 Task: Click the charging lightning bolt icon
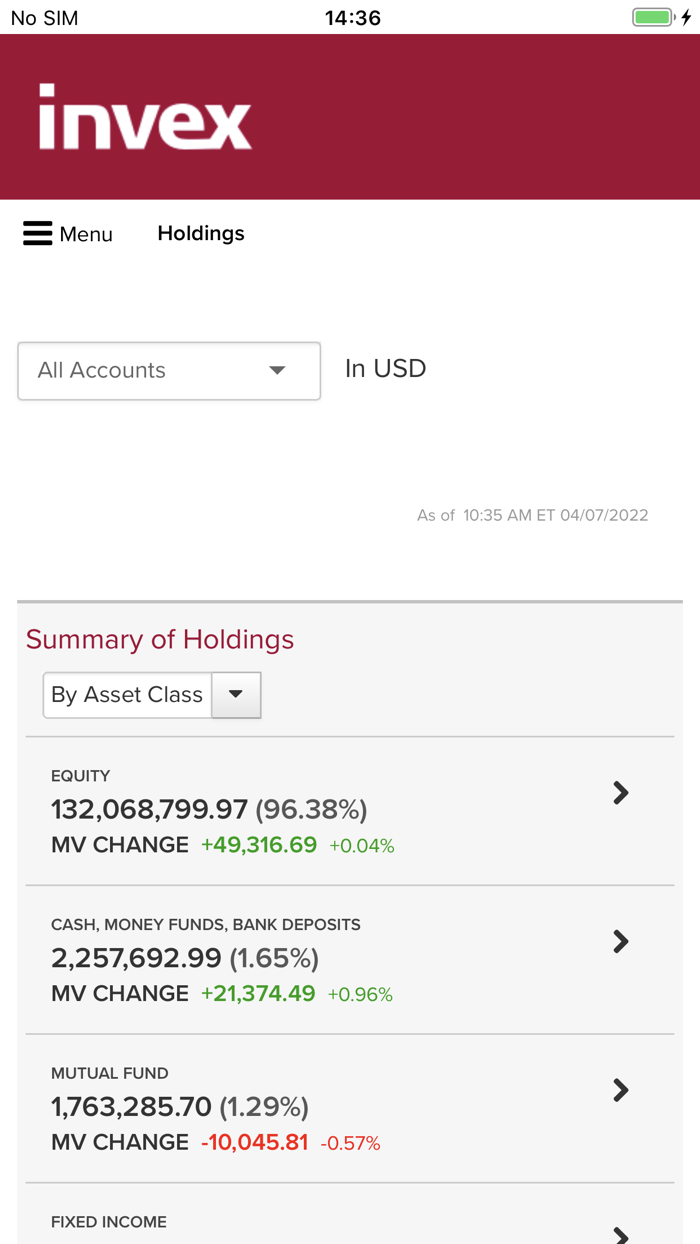[684, 16]
